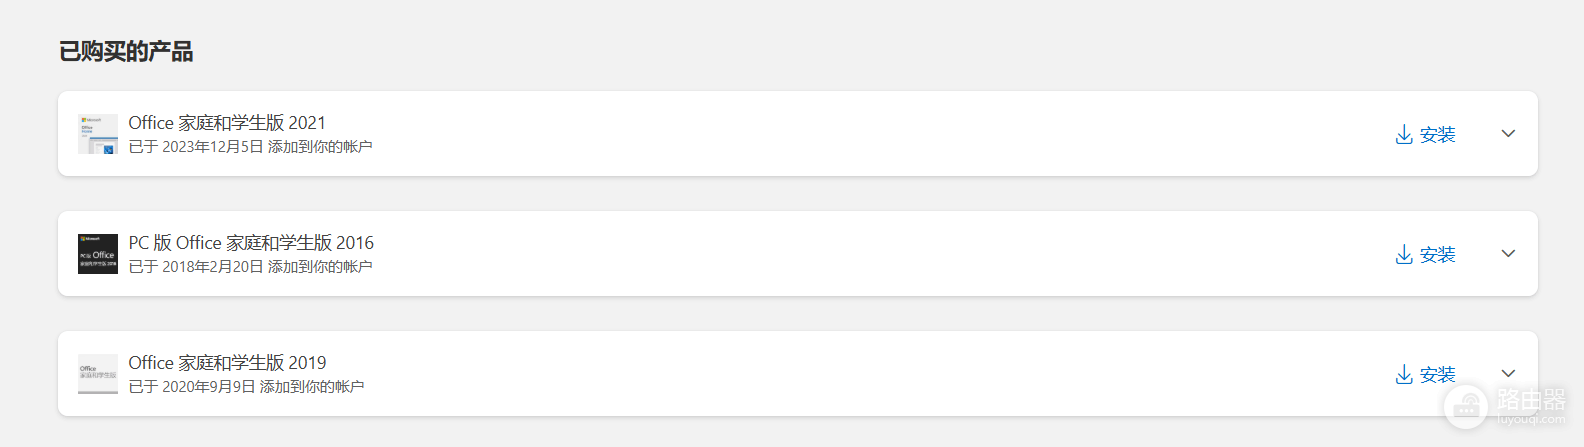Click the download icon for Office 2019
This screenshot has height=447, width=1584.
coord(1404,374)
